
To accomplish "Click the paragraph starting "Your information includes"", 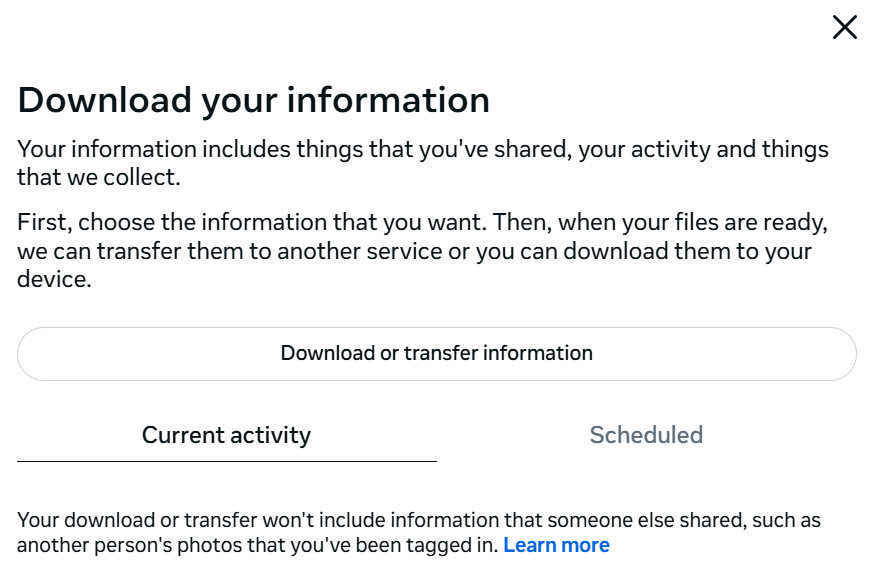I will pos(423,163).
